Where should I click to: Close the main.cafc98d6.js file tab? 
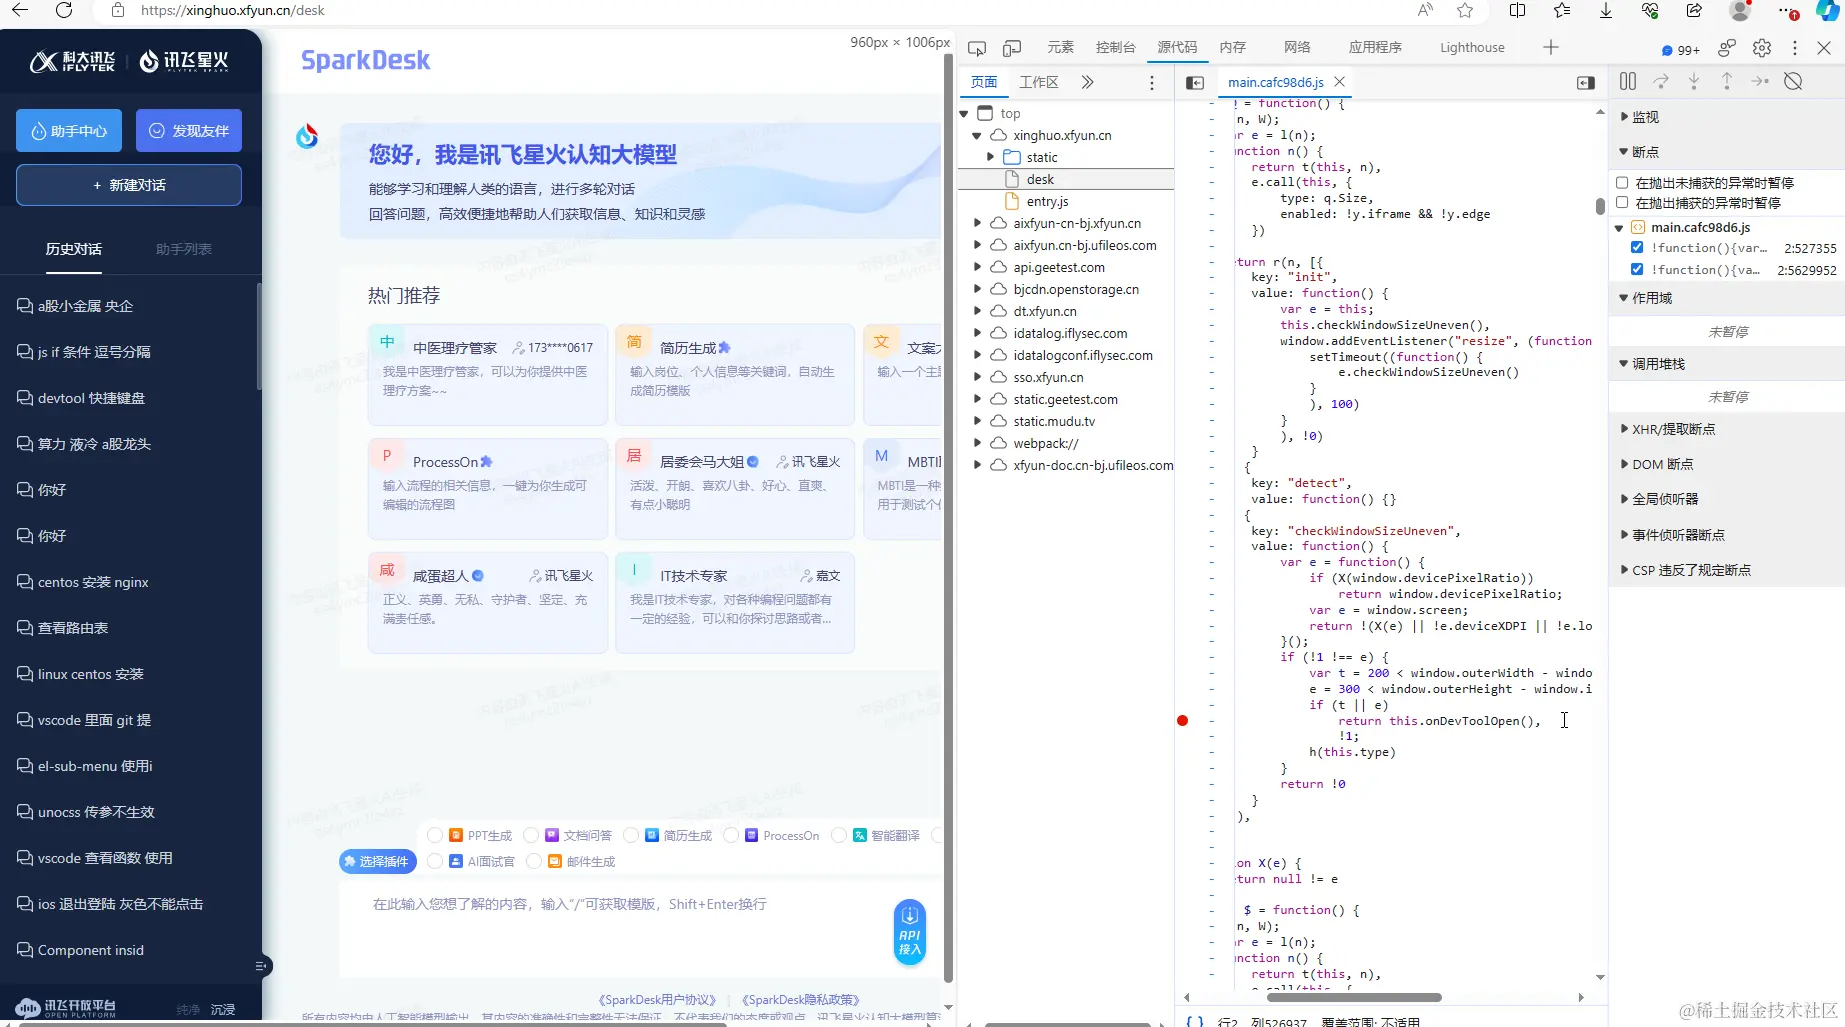pyautogui.click(x=1340, y=82)
